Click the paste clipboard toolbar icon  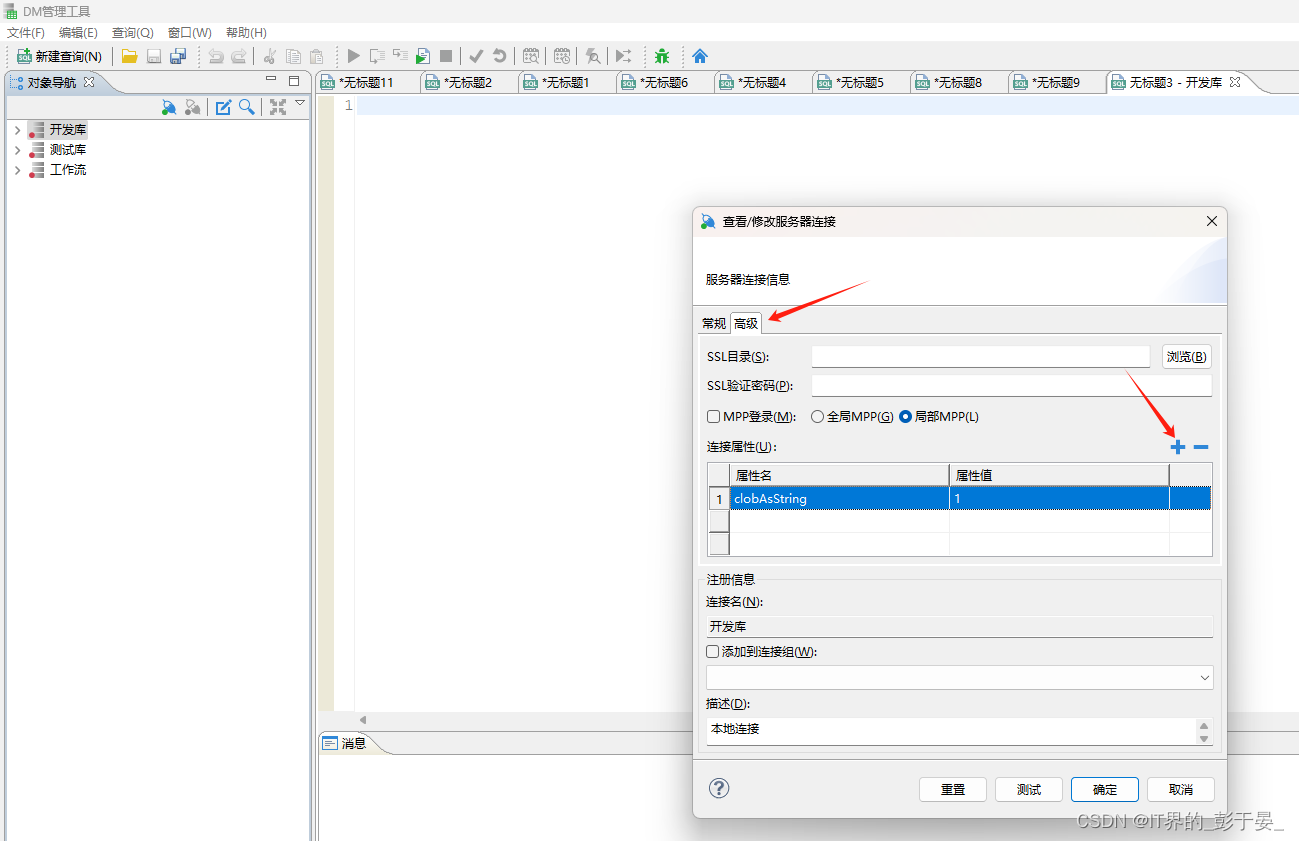[316, 57]
